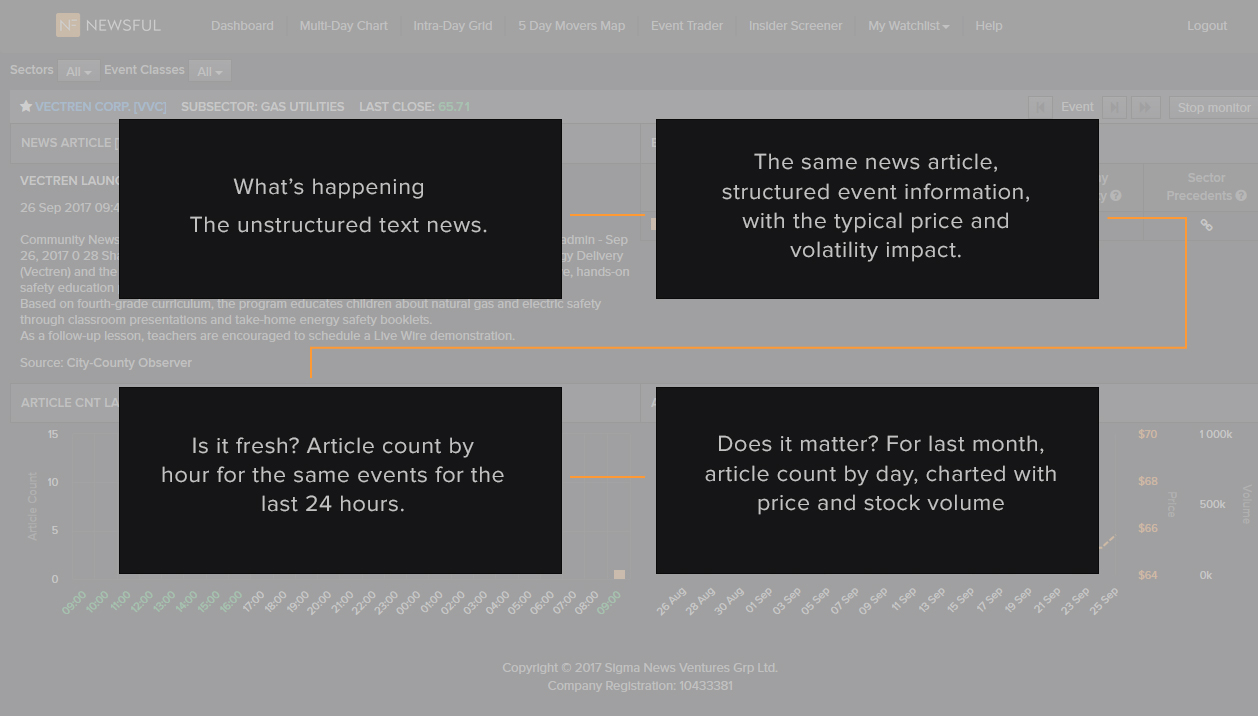Stop monitor for incoming events

pyautogui.click(x=1213, y=107)
